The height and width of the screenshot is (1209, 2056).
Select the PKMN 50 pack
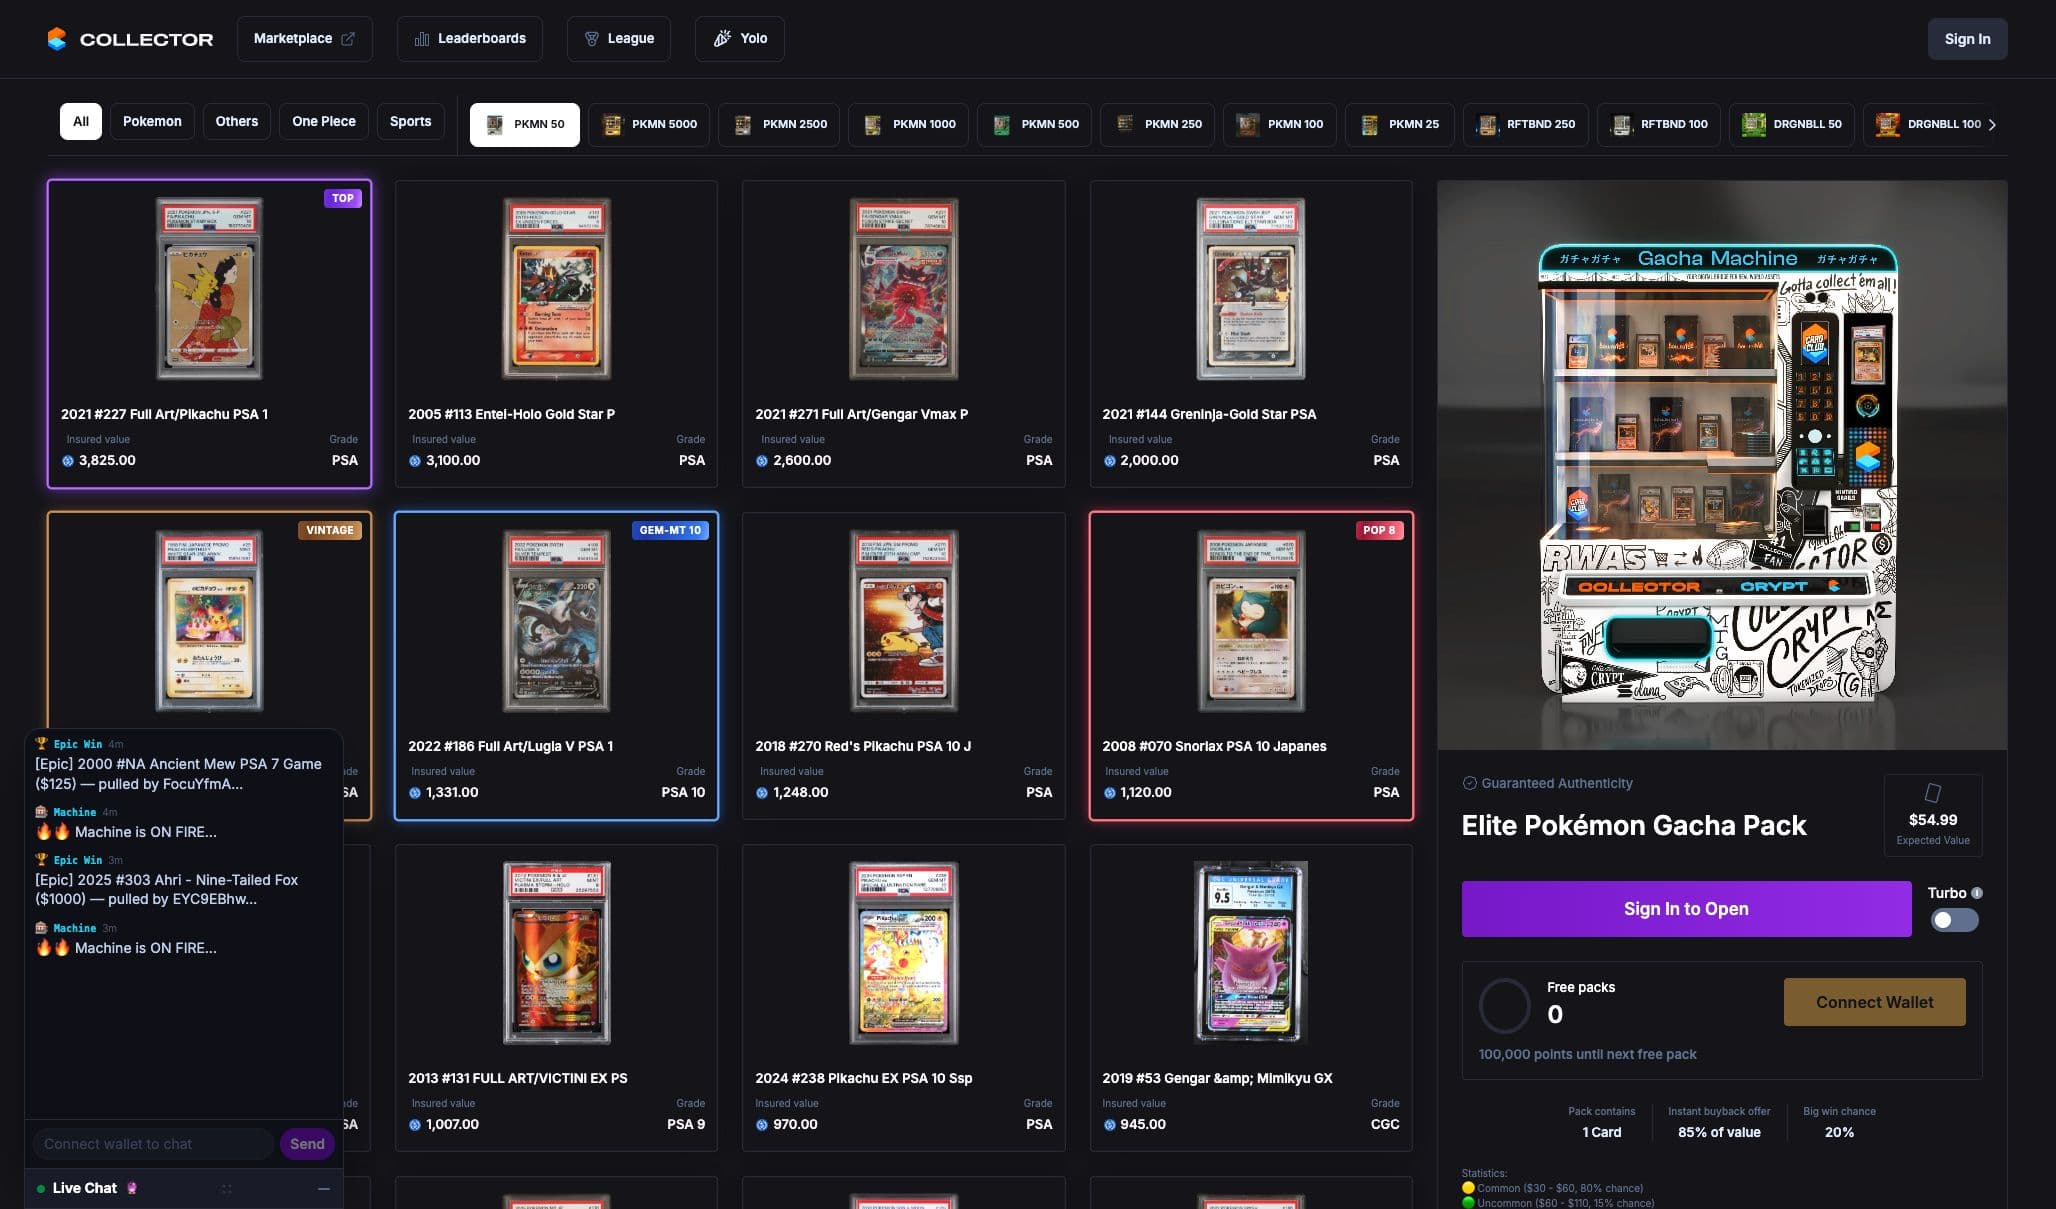click(525, 124)
